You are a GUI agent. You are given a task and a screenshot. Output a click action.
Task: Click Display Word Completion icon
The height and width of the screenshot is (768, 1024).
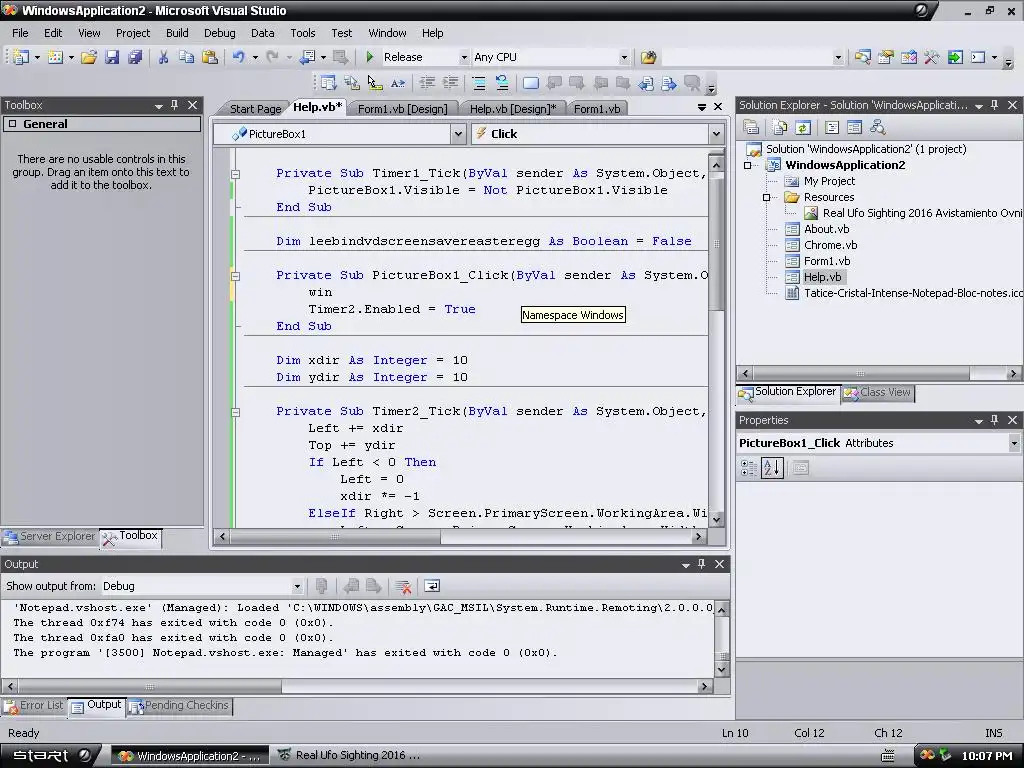[398, 83]
